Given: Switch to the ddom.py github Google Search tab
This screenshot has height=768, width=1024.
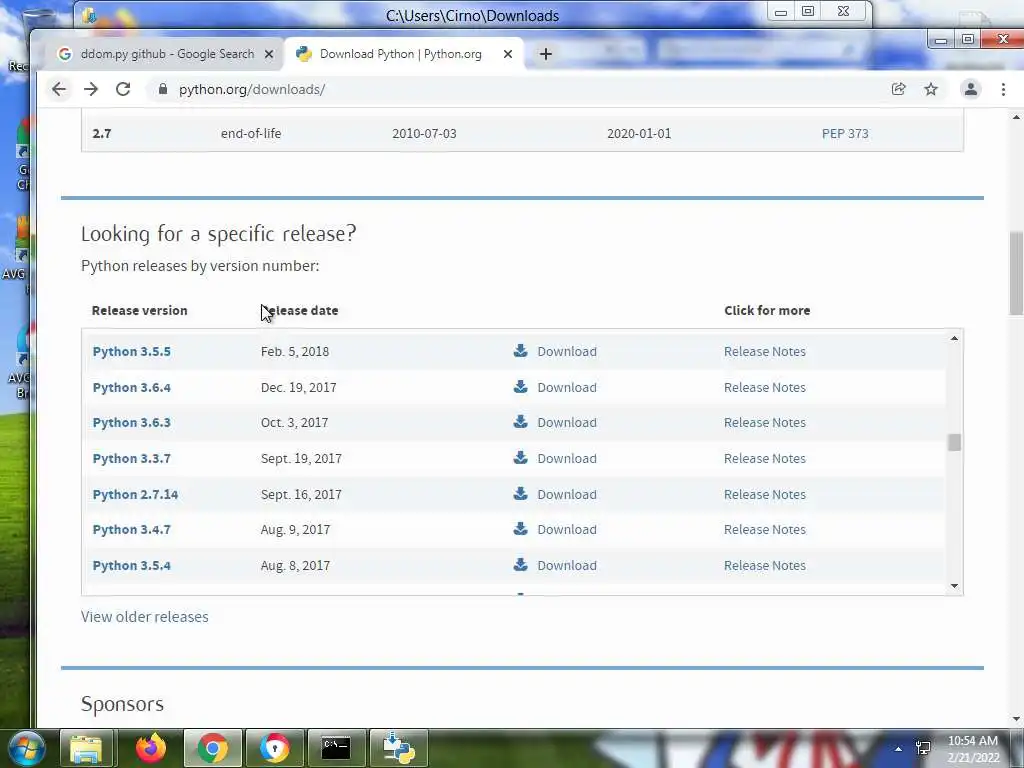Looking at the screenshot, I should pos(167,54).
